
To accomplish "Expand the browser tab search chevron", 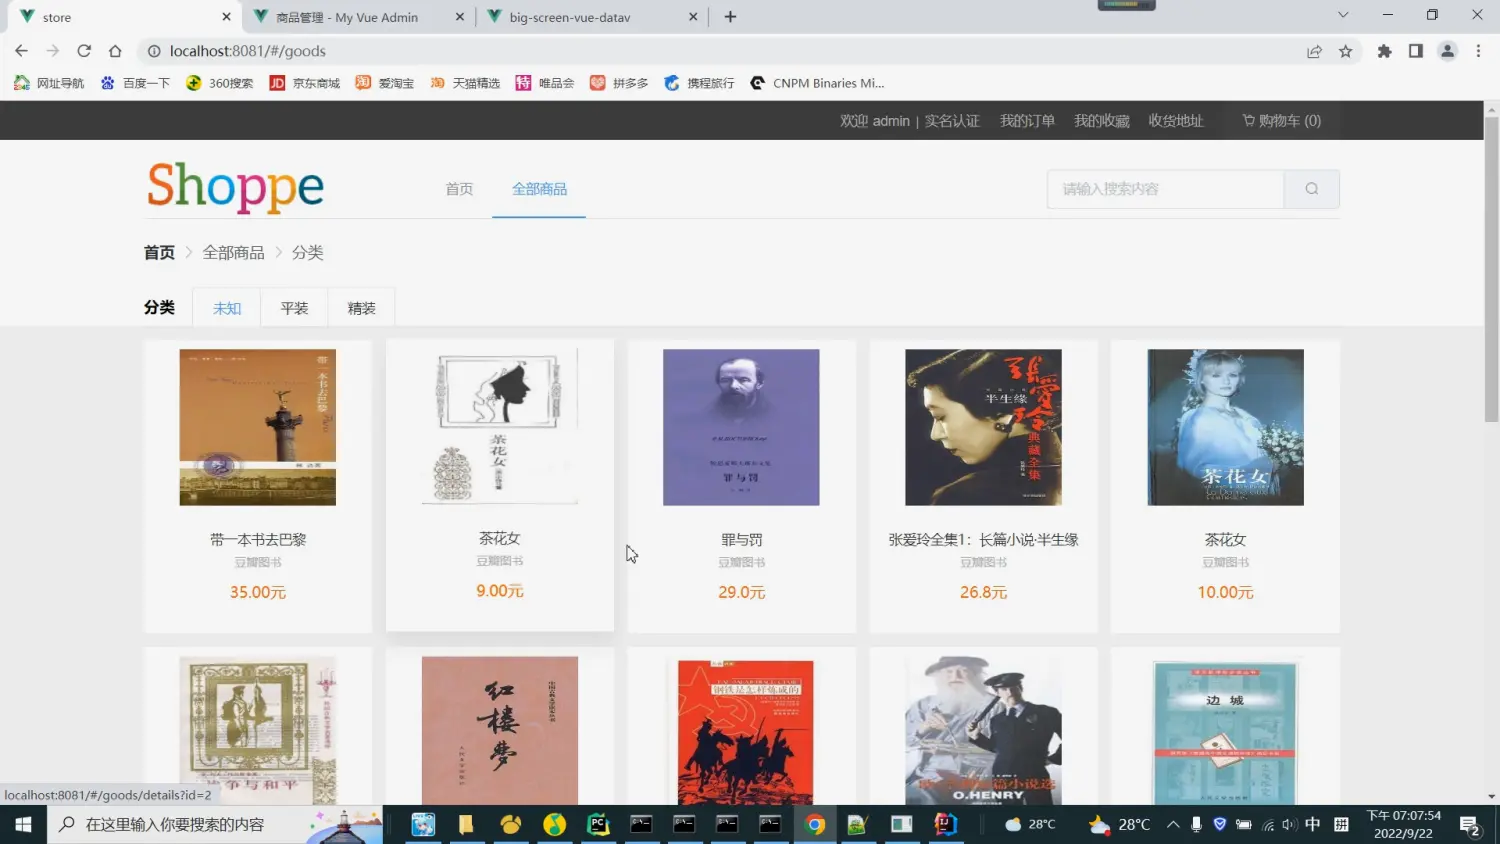I will 1342,15.
